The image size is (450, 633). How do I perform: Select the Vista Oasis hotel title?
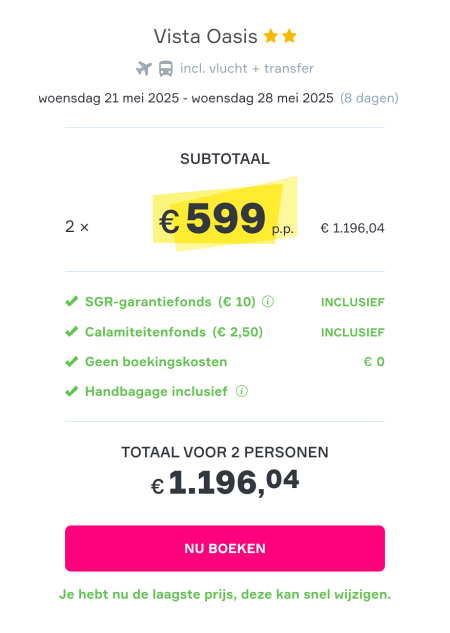205,36
